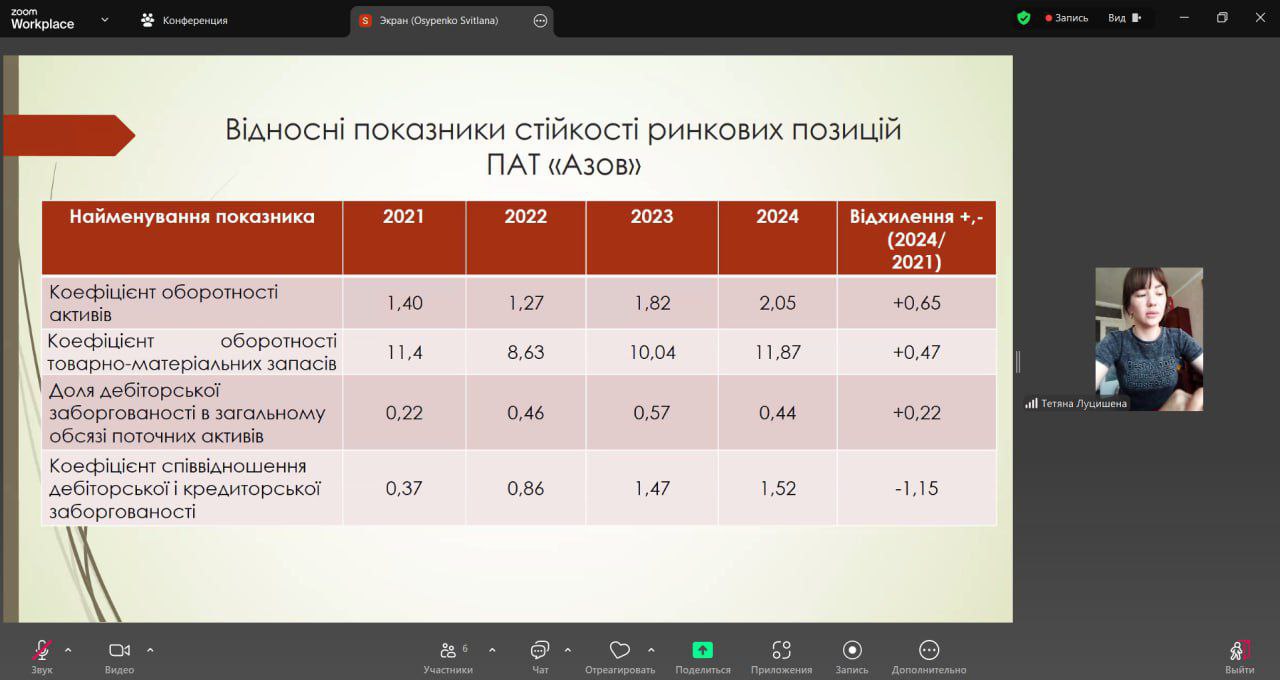Open the Zoom Workplace dropdown arrow

coord(105,19)
